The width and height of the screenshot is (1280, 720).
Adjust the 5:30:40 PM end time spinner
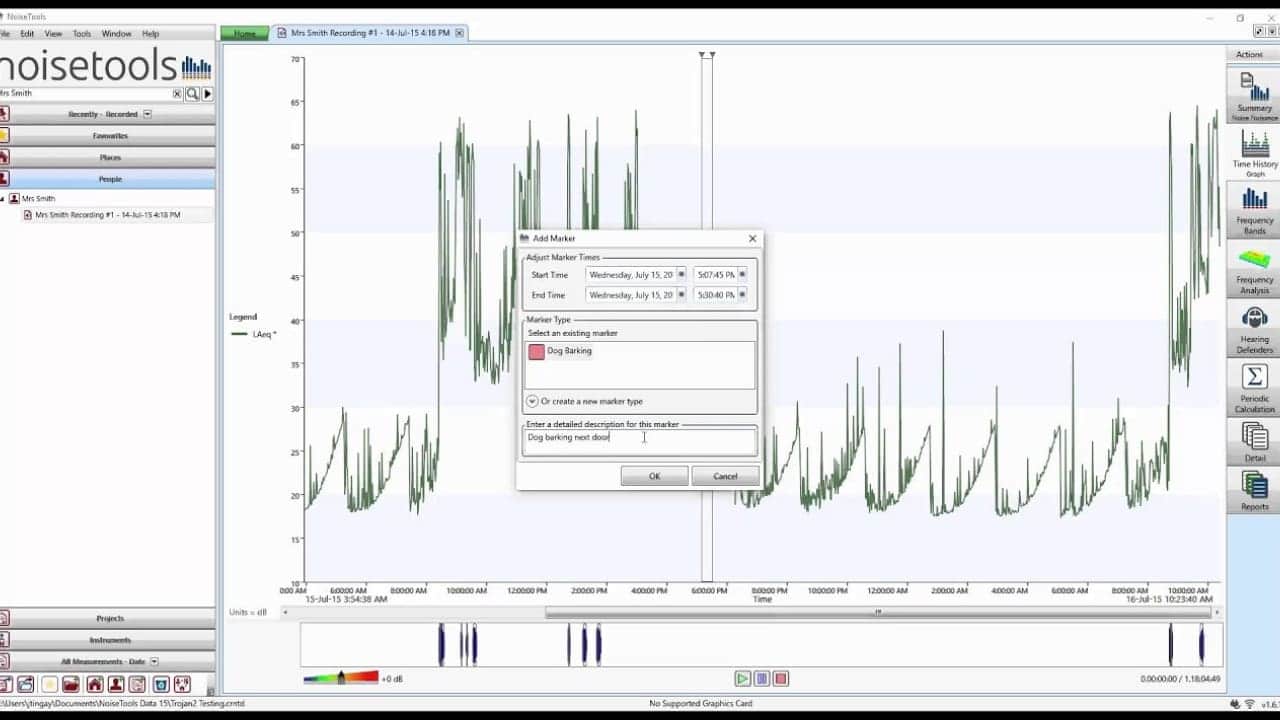click(x=742, y=295)
